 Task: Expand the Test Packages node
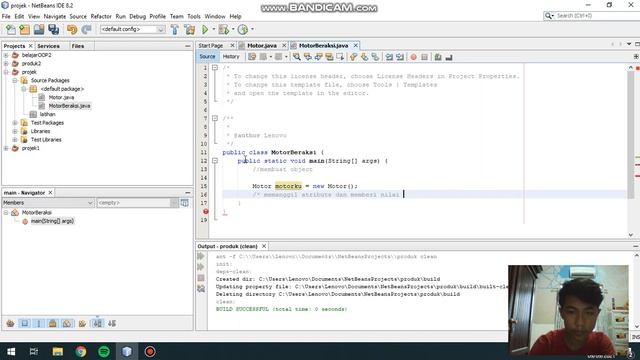15,122
